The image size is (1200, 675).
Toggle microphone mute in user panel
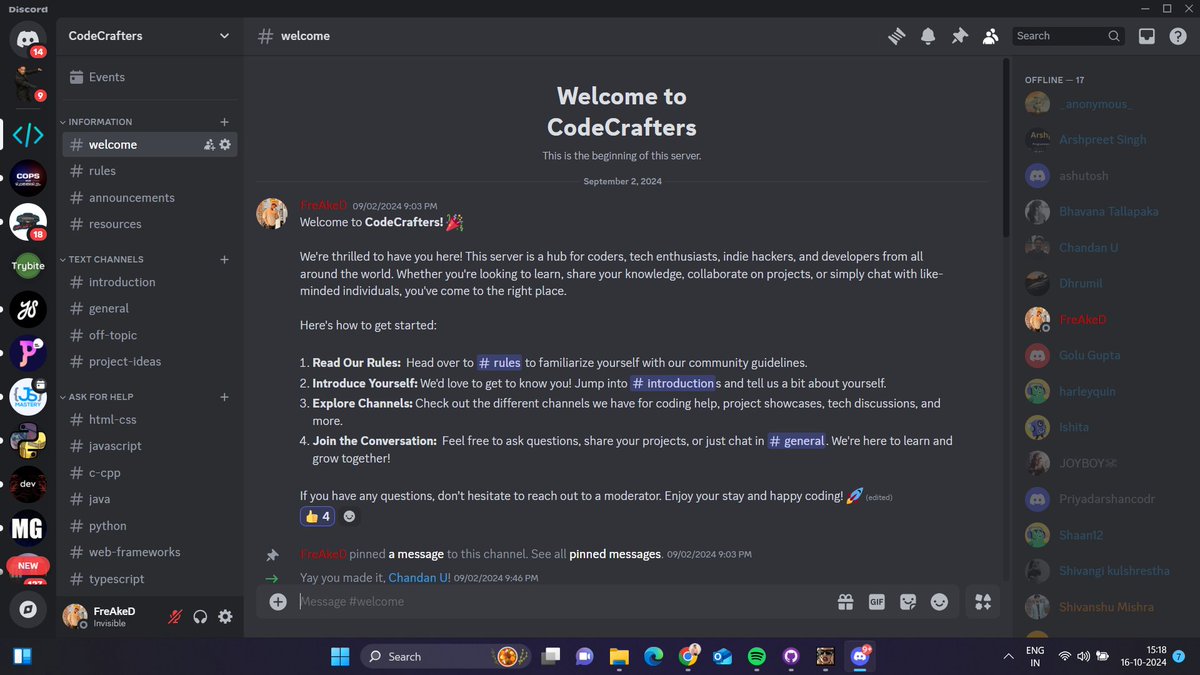point(175,617)
